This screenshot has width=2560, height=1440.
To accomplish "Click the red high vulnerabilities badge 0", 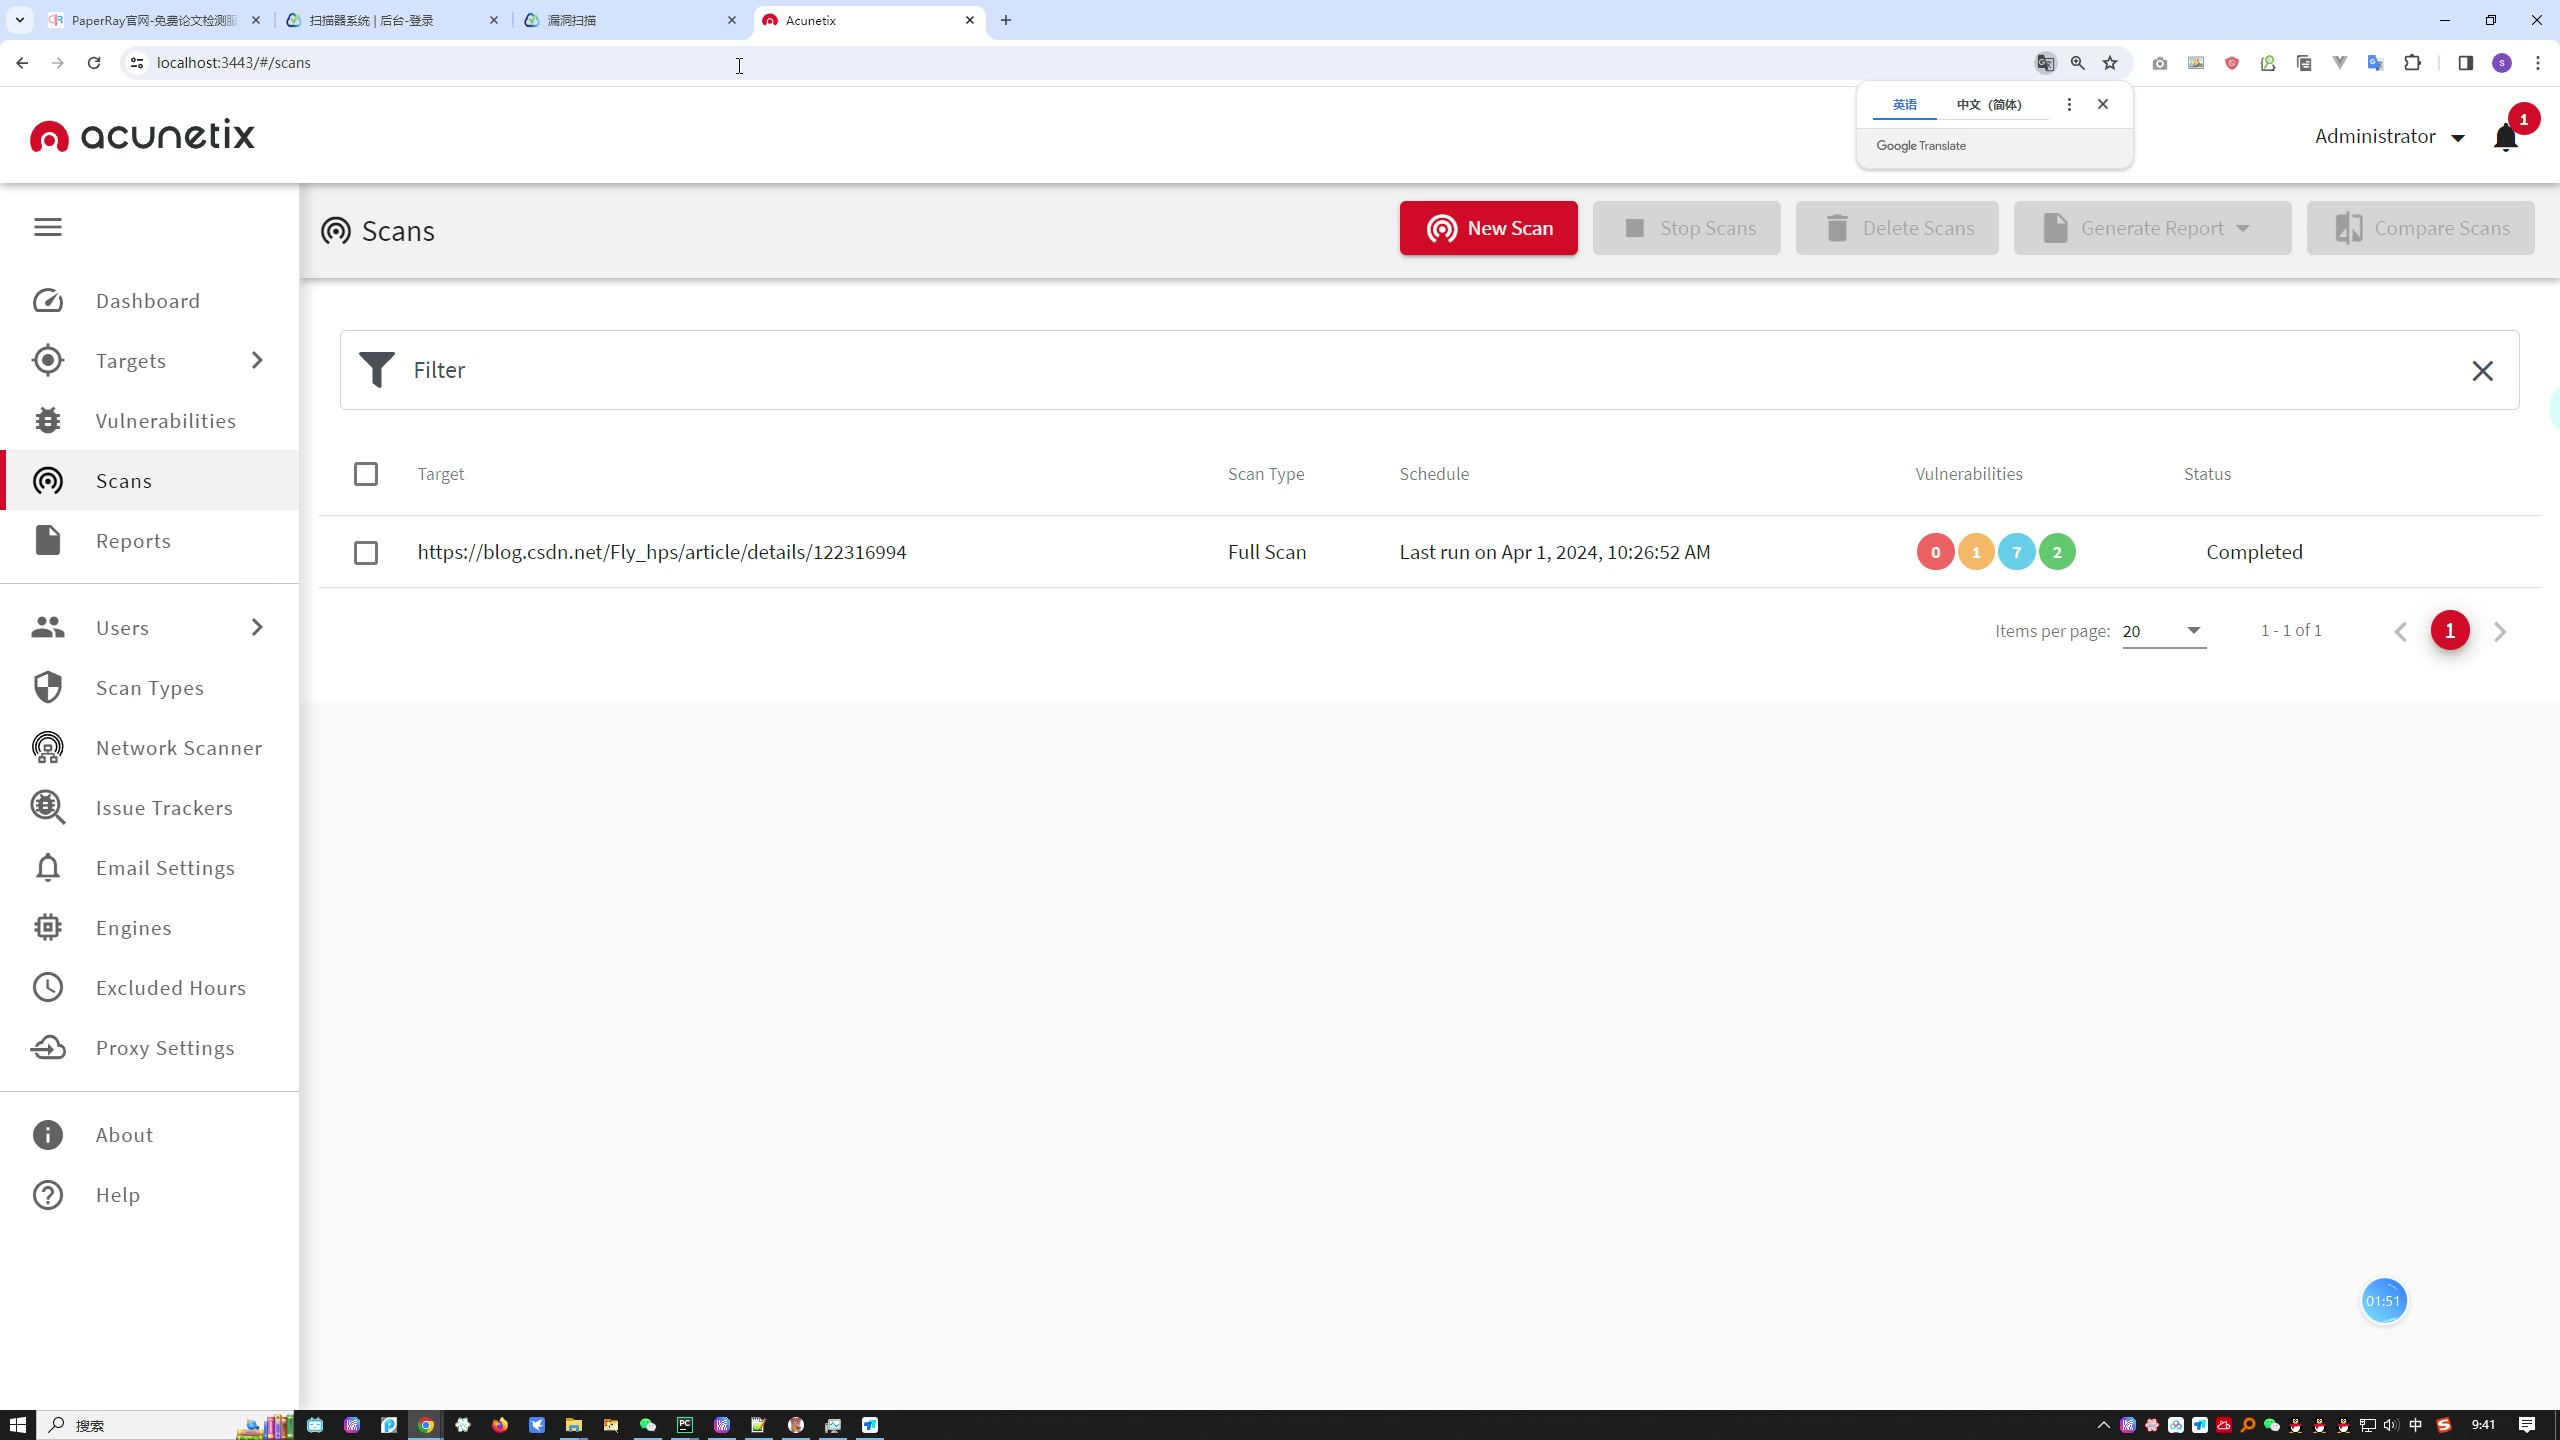I will click(x=1935, y=552).
